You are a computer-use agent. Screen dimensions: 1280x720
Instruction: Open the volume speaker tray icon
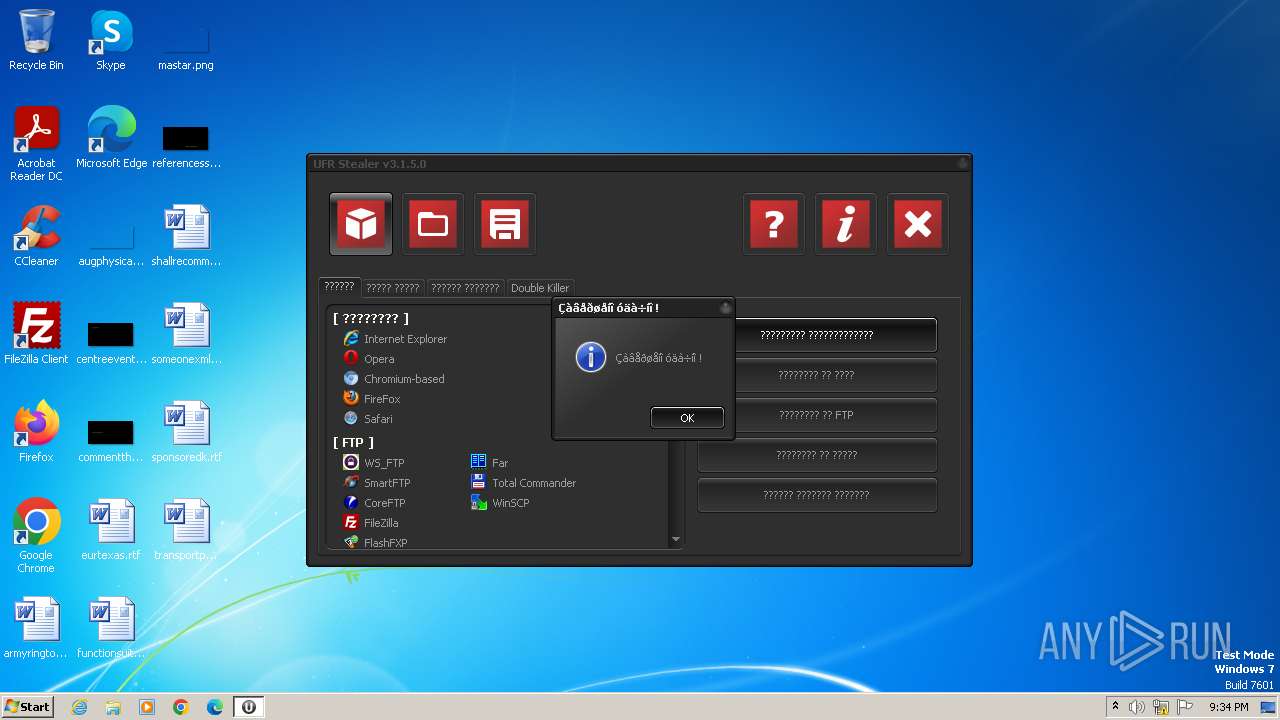coord(1137,707)
